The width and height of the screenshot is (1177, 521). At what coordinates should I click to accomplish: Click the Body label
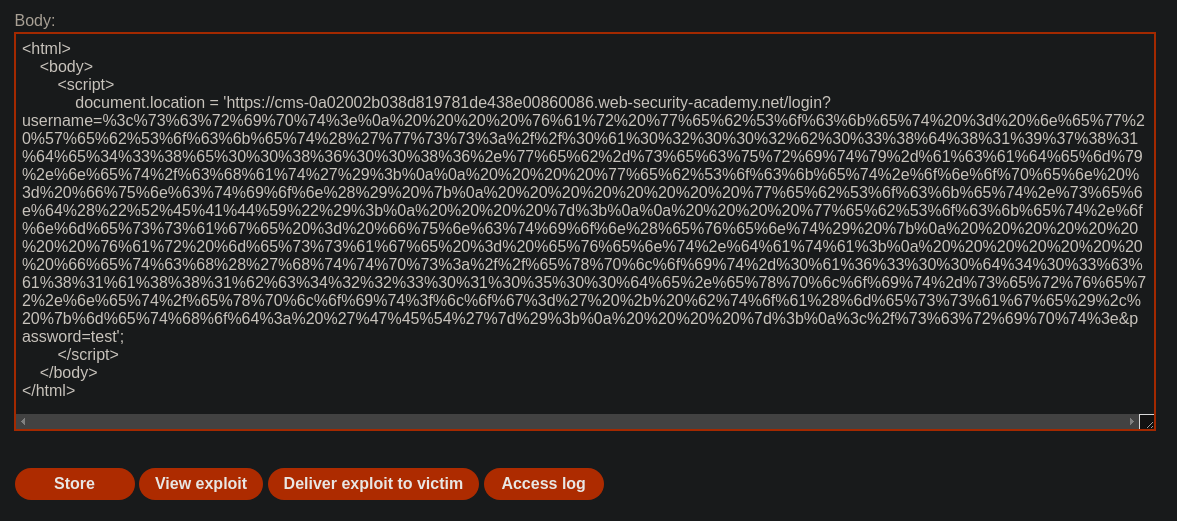tap(35, 21)
